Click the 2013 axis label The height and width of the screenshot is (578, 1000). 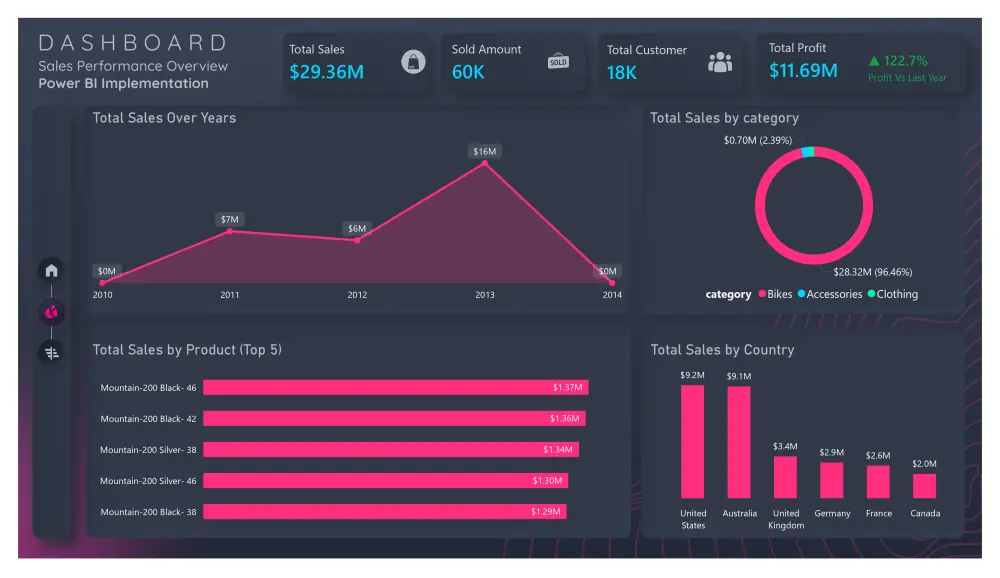coord(485,295)
